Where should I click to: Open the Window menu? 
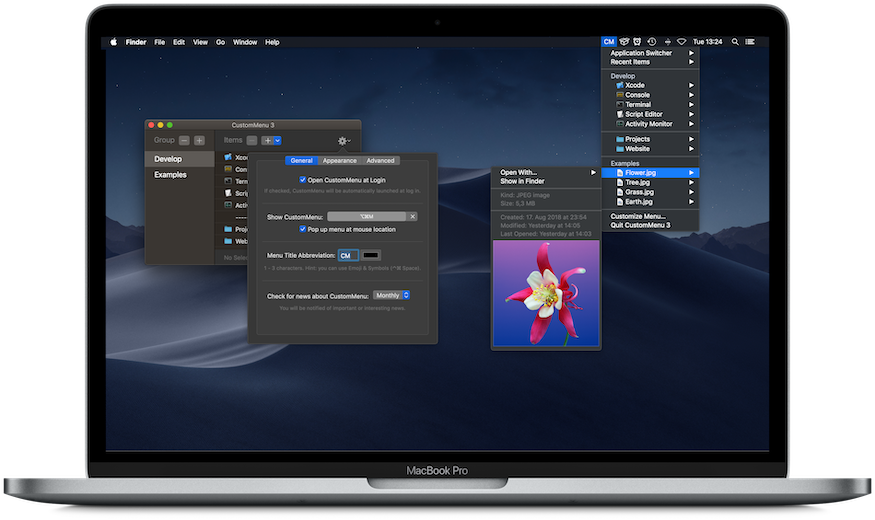pyautogui.click(x=245, y=42)
